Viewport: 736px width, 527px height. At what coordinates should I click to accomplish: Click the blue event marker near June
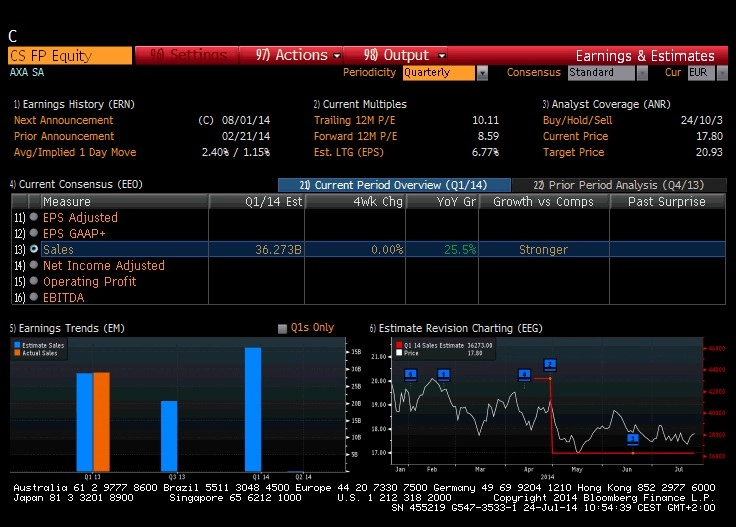pos(633,439)
